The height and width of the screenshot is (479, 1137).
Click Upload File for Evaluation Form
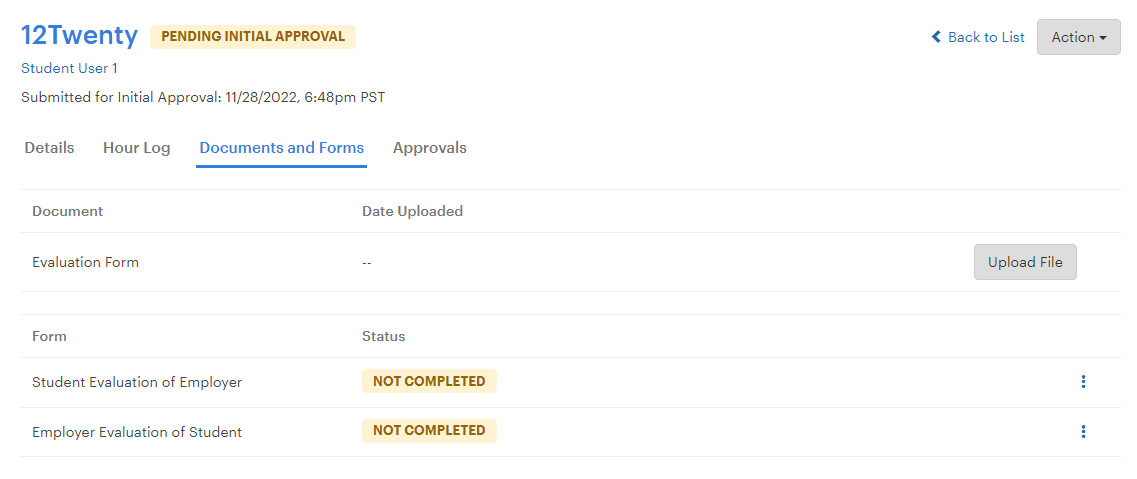coord(1025,262)
